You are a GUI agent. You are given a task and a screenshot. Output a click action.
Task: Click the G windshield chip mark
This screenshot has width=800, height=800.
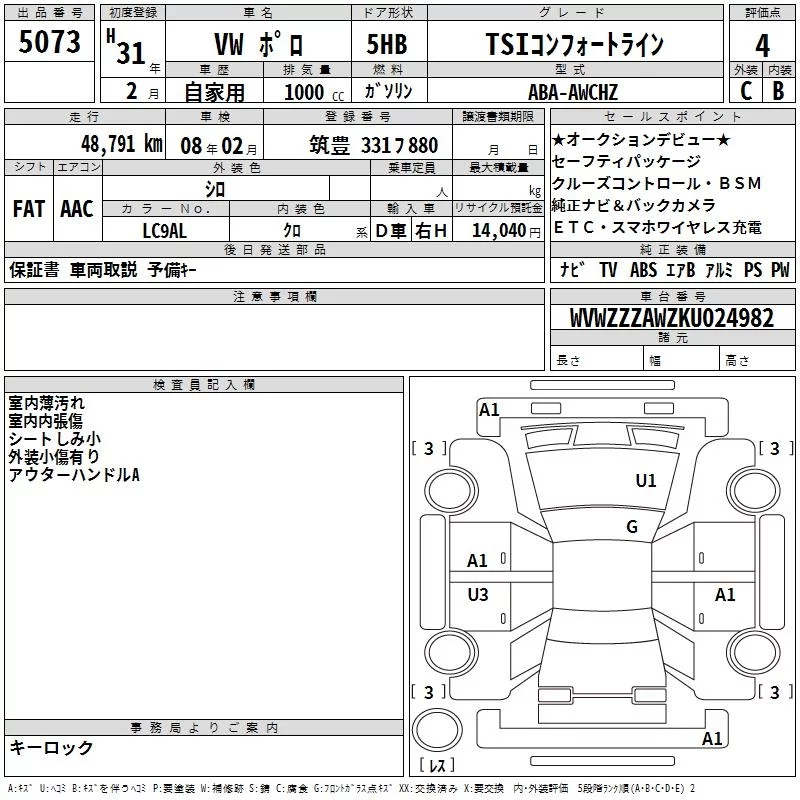tap(632, 526)
